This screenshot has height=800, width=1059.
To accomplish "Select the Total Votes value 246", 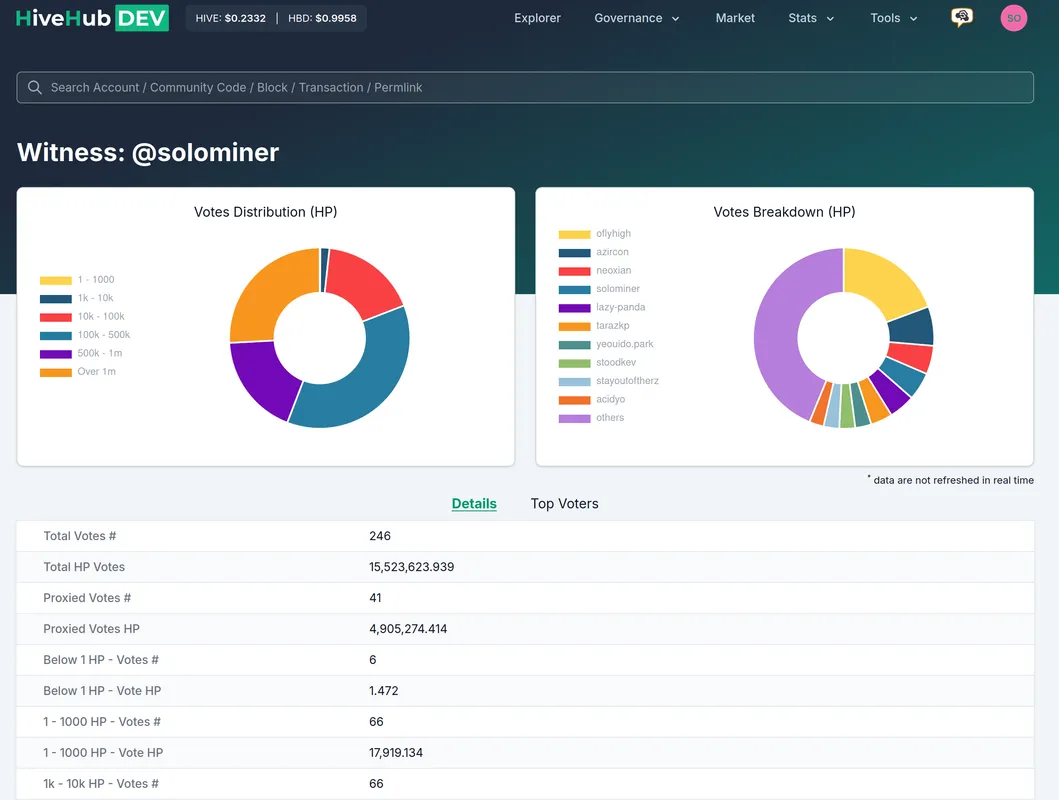I will (x=380, y=536).
